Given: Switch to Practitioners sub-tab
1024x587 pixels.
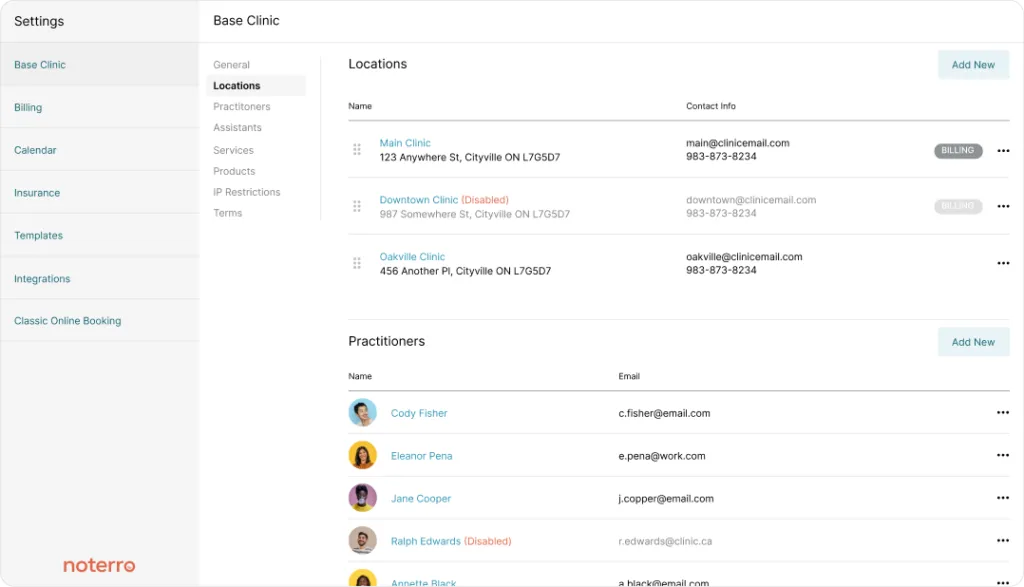Looking at the screenshot, I should (x=241, y=107).
